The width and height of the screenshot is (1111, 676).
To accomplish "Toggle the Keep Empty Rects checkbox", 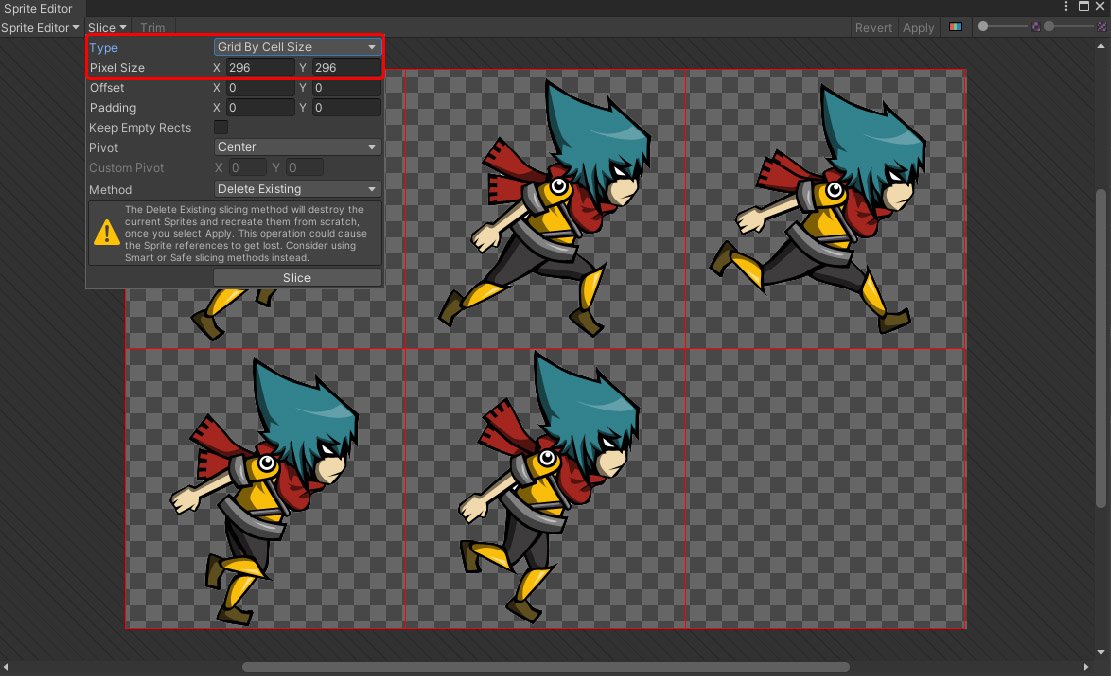I will [x=221, y=127].
